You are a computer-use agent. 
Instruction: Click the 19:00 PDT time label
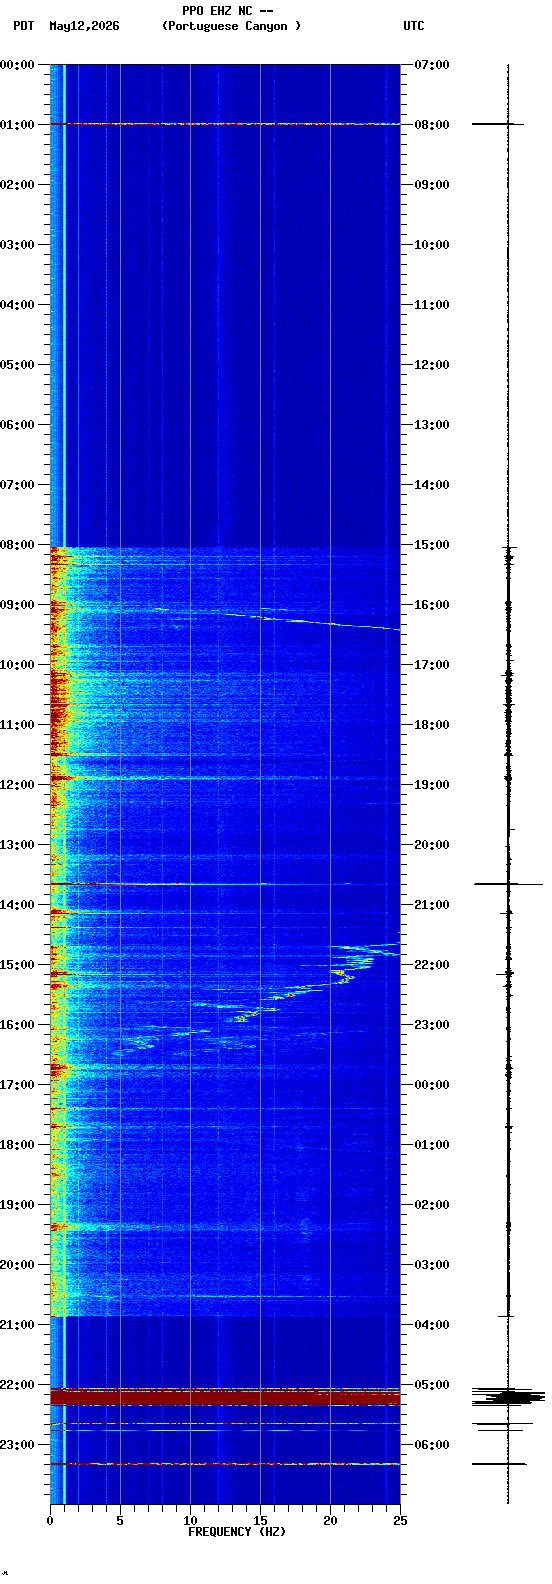(x=18, y=1205)
